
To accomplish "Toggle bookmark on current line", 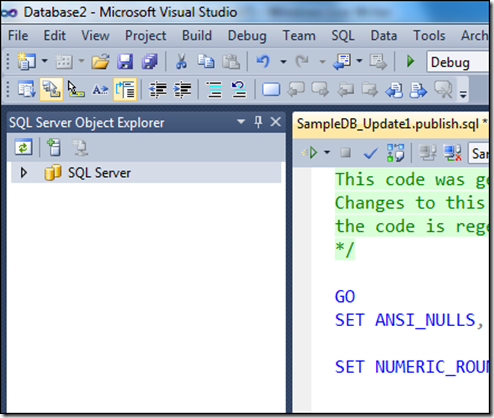I will click(x=271, y=90).
